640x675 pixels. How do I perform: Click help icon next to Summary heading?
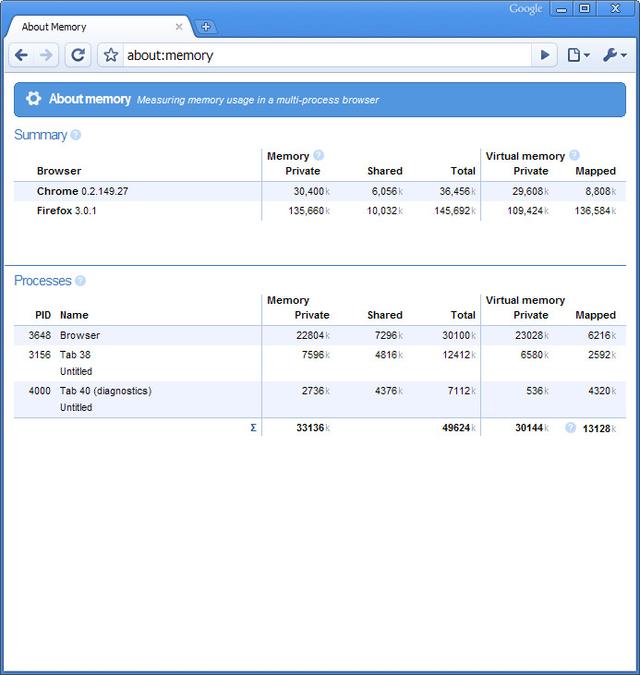tap(76, 135)
